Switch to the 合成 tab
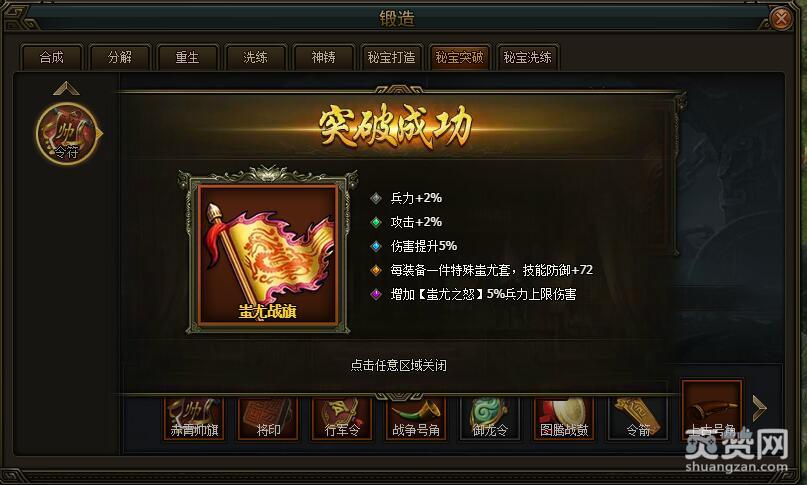This screenshot has height=485, width=807. pyautogui.click(x=51, y=57)
